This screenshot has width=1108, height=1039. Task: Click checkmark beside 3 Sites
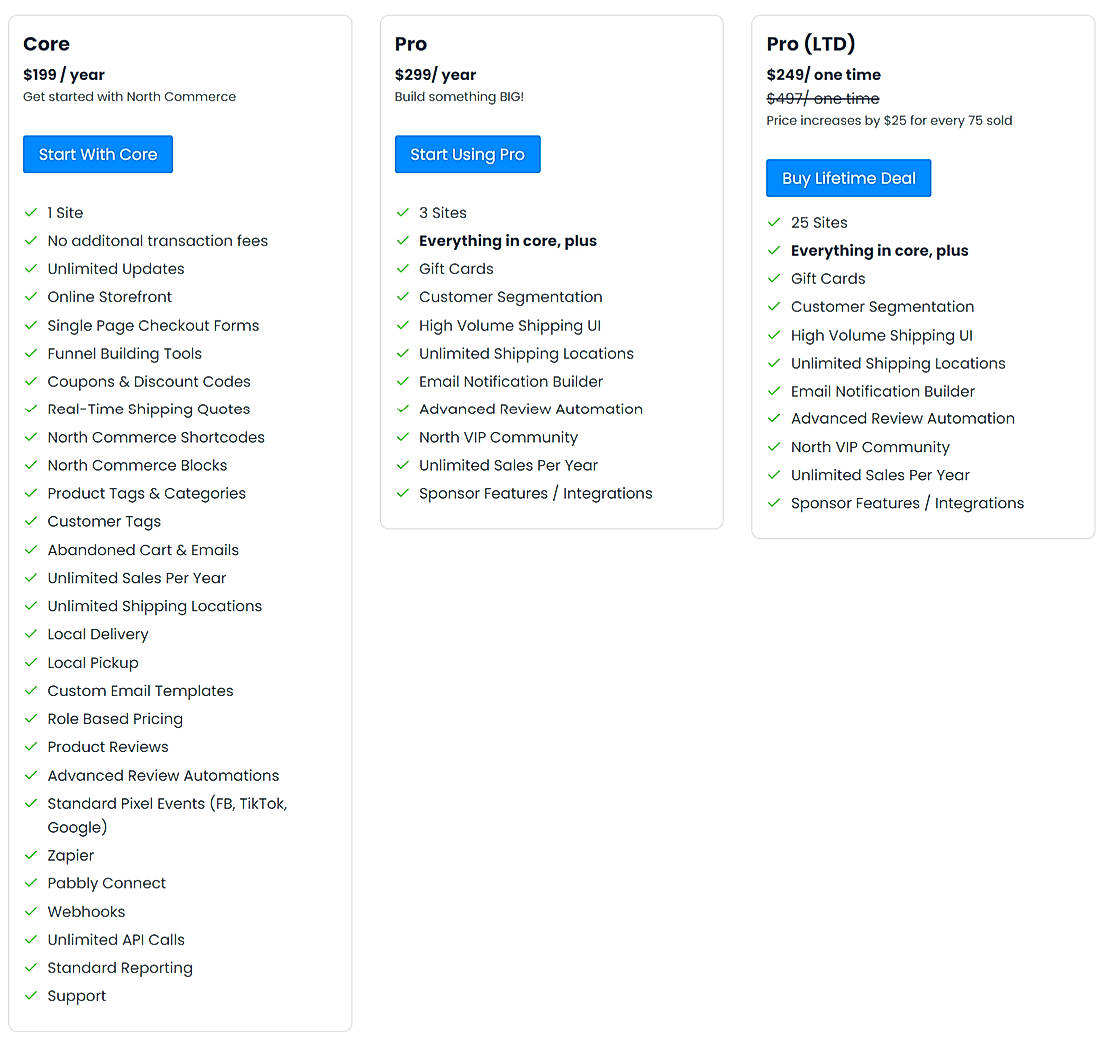tap(403, 212)
